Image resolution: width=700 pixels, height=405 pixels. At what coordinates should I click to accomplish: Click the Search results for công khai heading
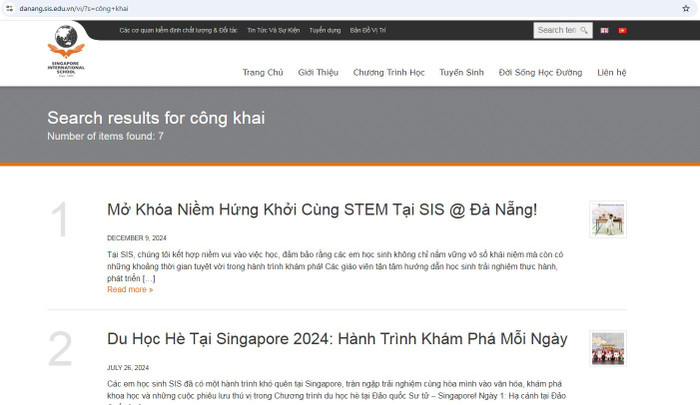coord(156,118)
